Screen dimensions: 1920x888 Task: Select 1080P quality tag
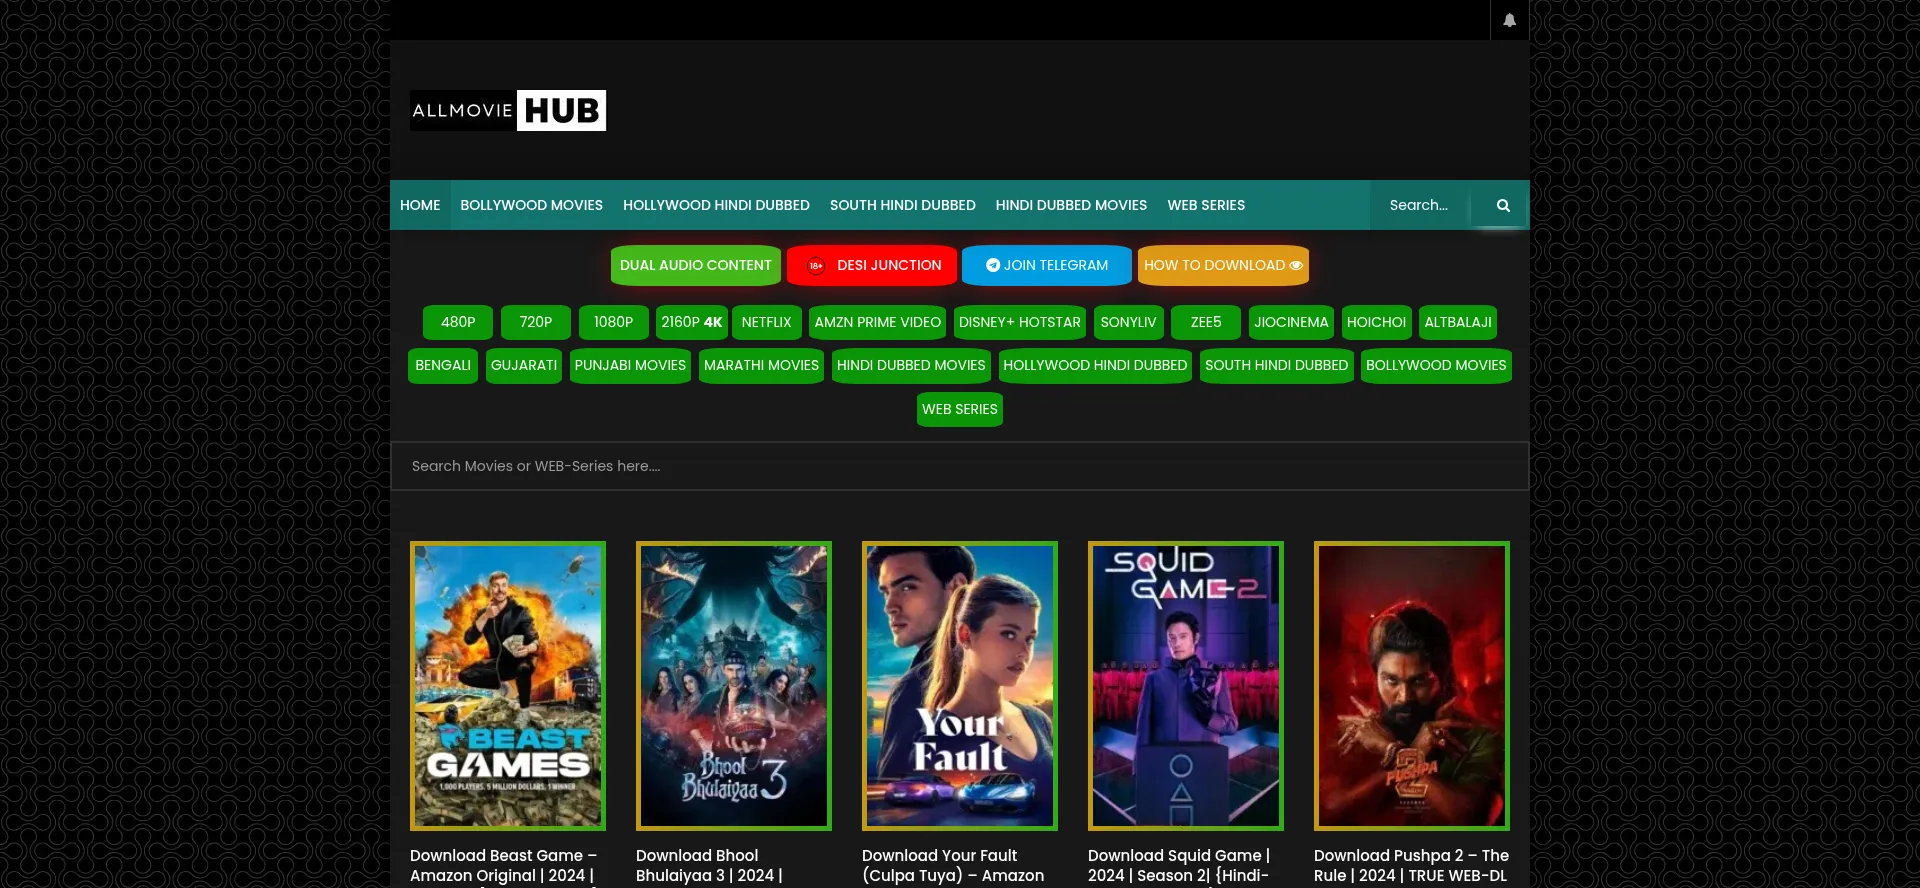coord(614,322)
